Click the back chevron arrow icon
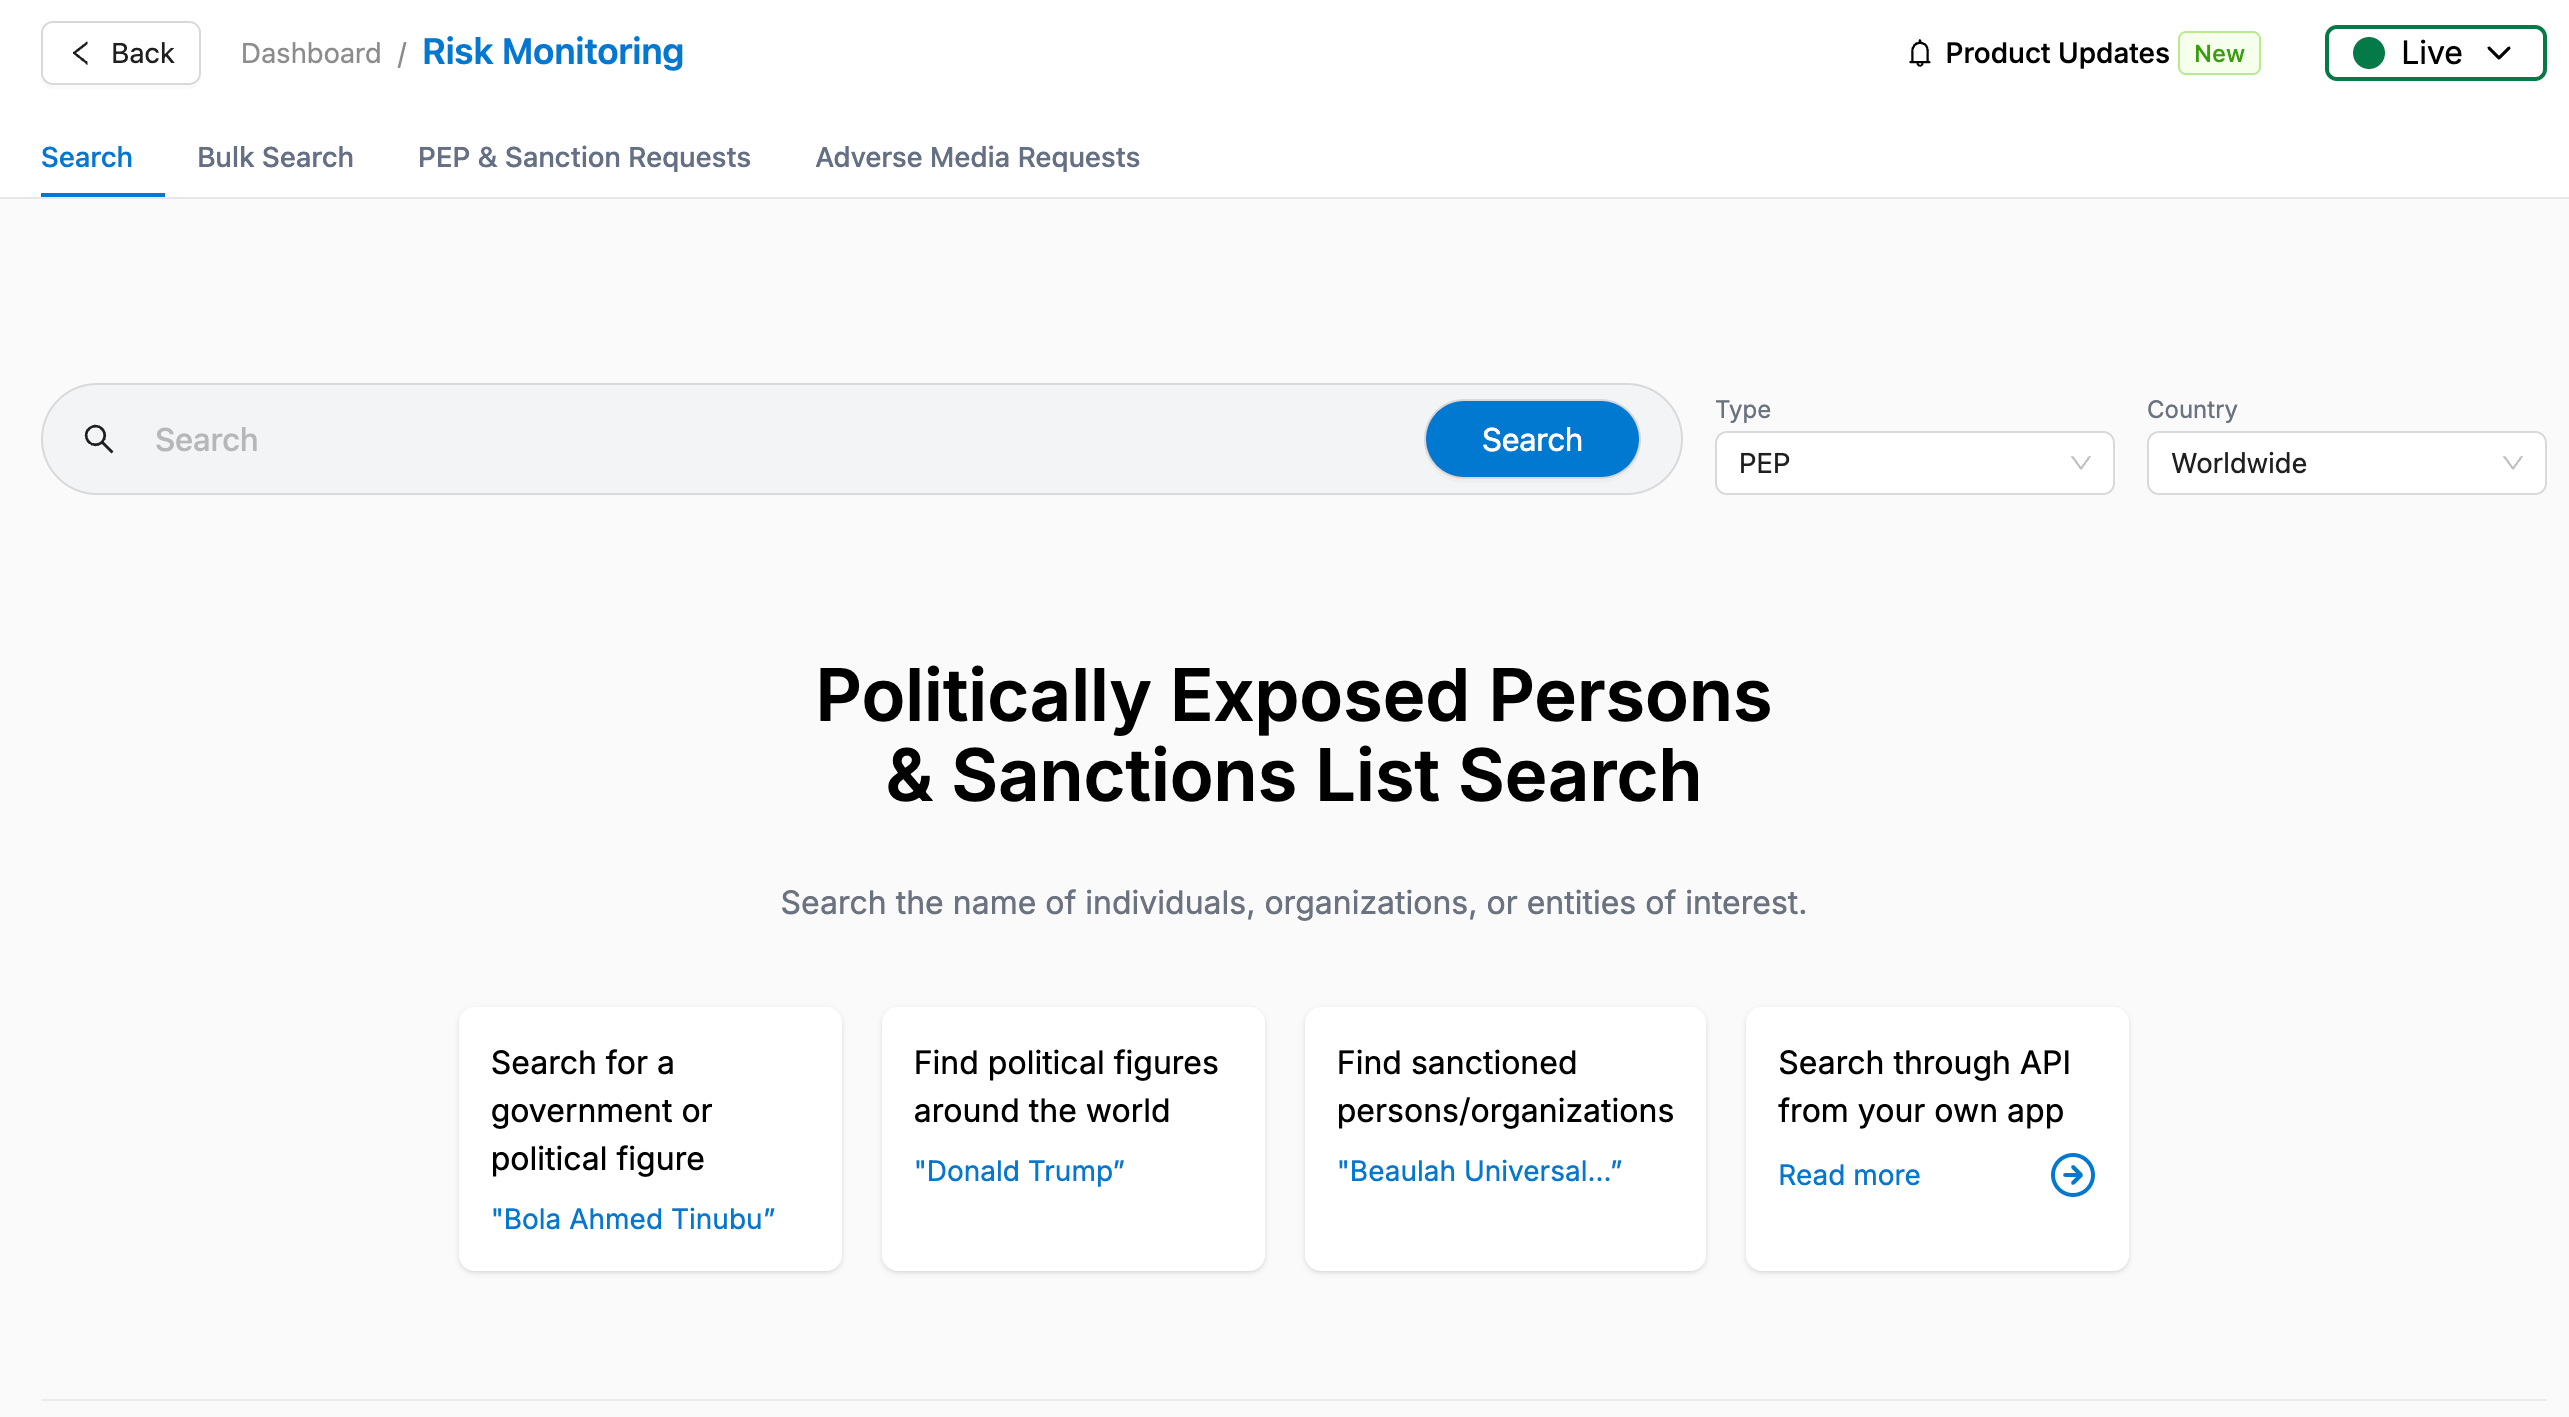The image size is (2569, 1417). point(79,52)
